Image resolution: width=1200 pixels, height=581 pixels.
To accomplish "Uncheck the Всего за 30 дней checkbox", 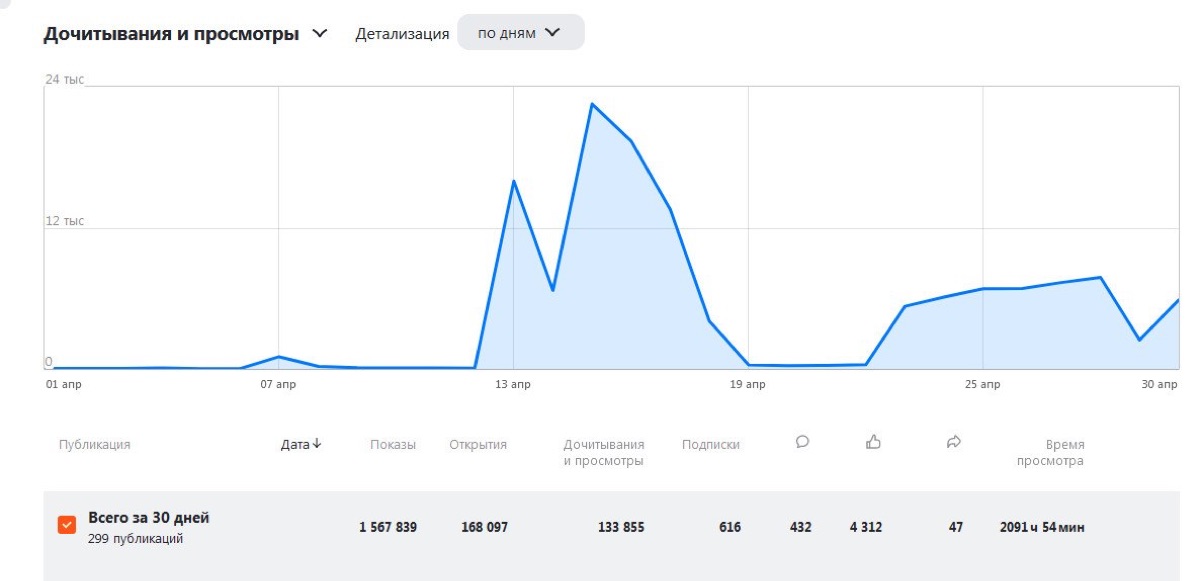I will 67,525.
